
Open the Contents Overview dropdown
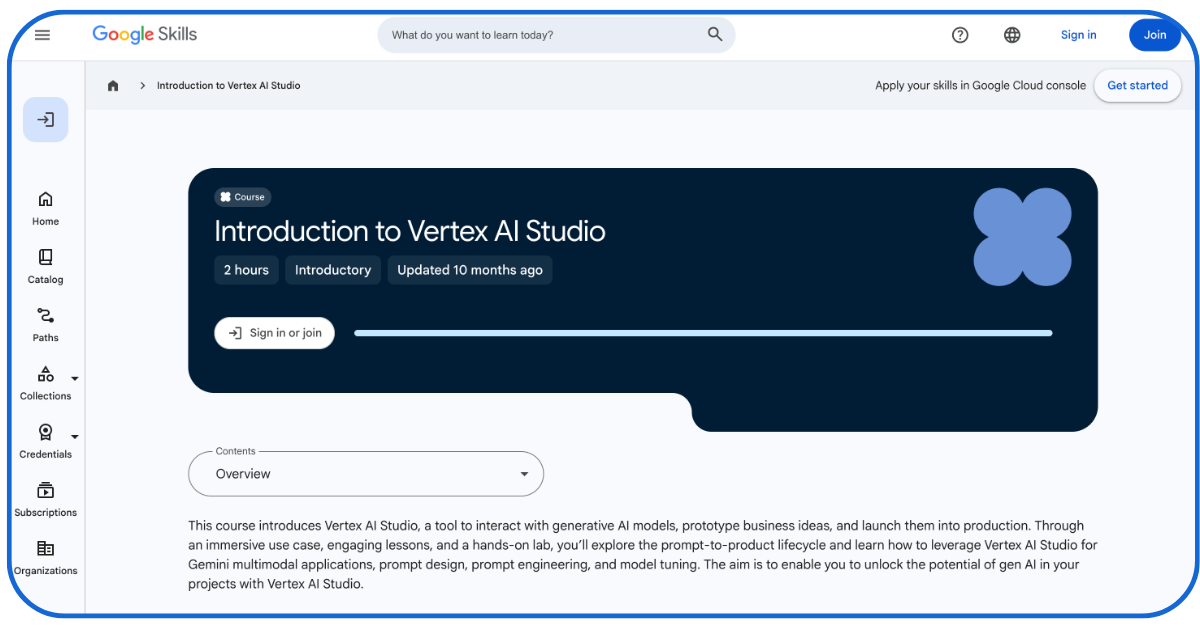coord(366,474)
